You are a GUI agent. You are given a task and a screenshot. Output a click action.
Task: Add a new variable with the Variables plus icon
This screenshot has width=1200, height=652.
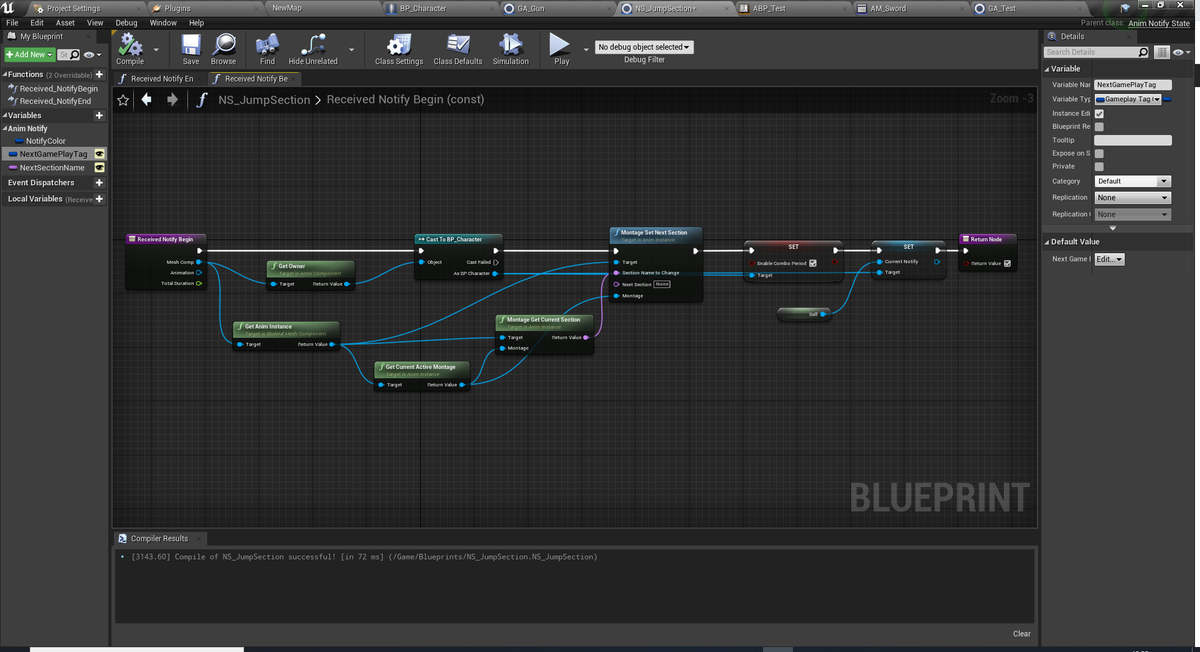click(99, 115)
